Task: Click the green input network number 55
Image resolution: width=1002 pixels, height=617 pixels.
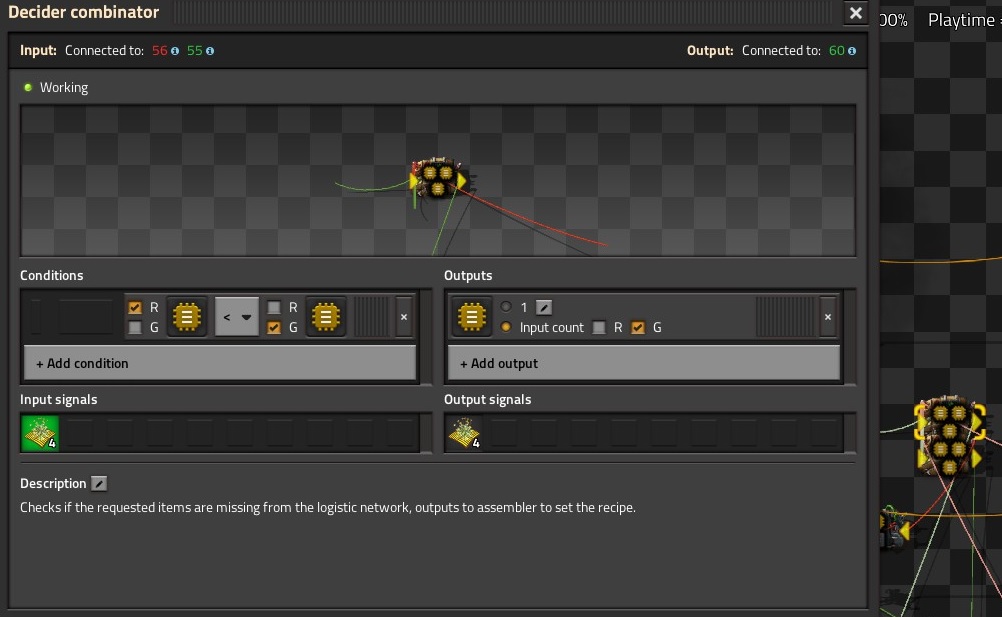Action: 195,51
